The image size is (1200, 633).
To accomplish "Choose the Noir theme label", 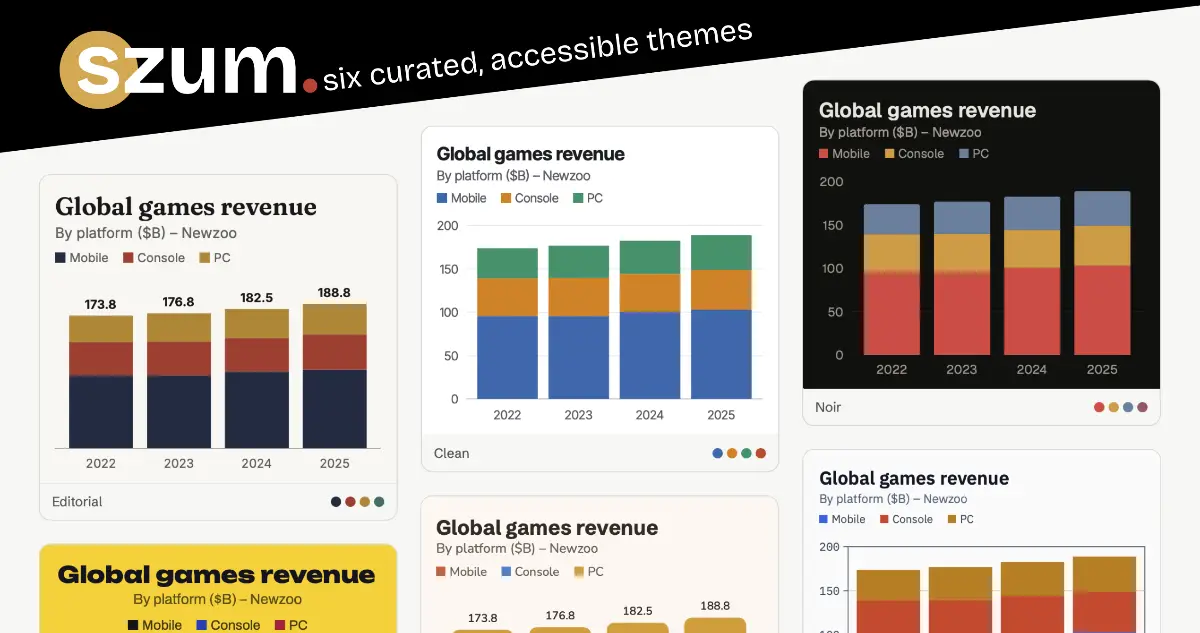I will [828, 407].
